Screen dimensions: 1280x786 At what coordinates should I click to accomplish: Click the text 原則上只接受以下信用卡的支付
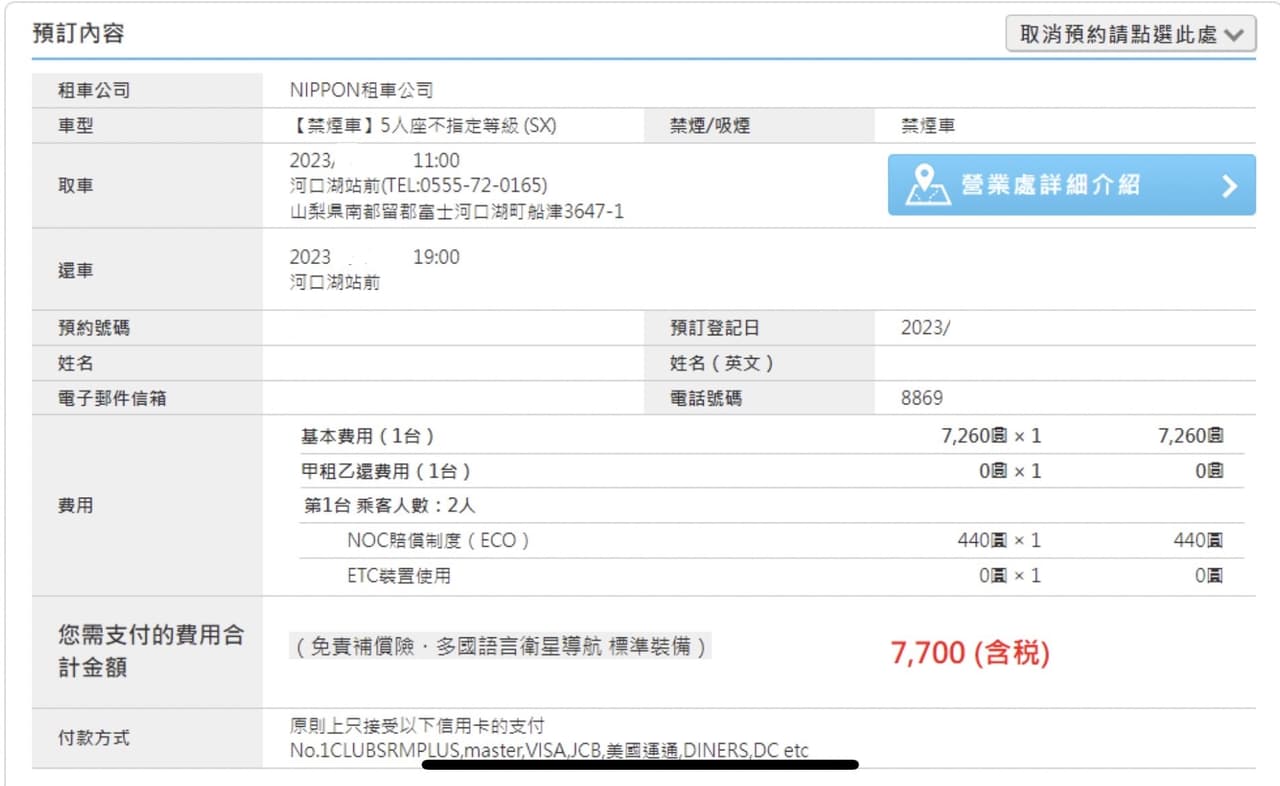coord(417,725)
